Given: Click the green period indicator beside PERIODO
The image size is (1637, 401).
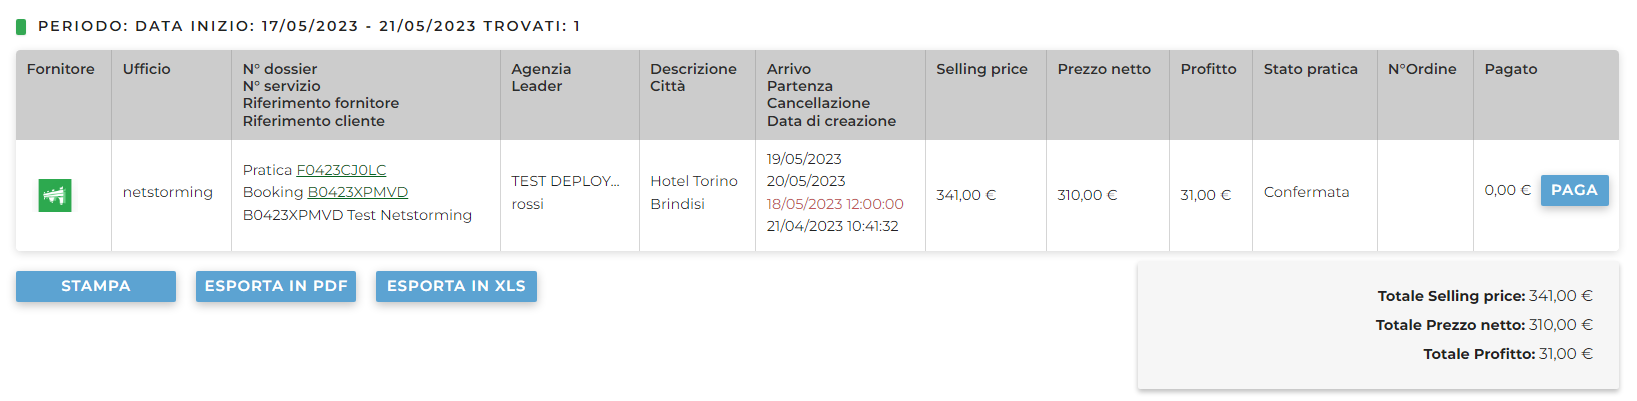Looking at the screenshot, I should click(x=21, y=26).
